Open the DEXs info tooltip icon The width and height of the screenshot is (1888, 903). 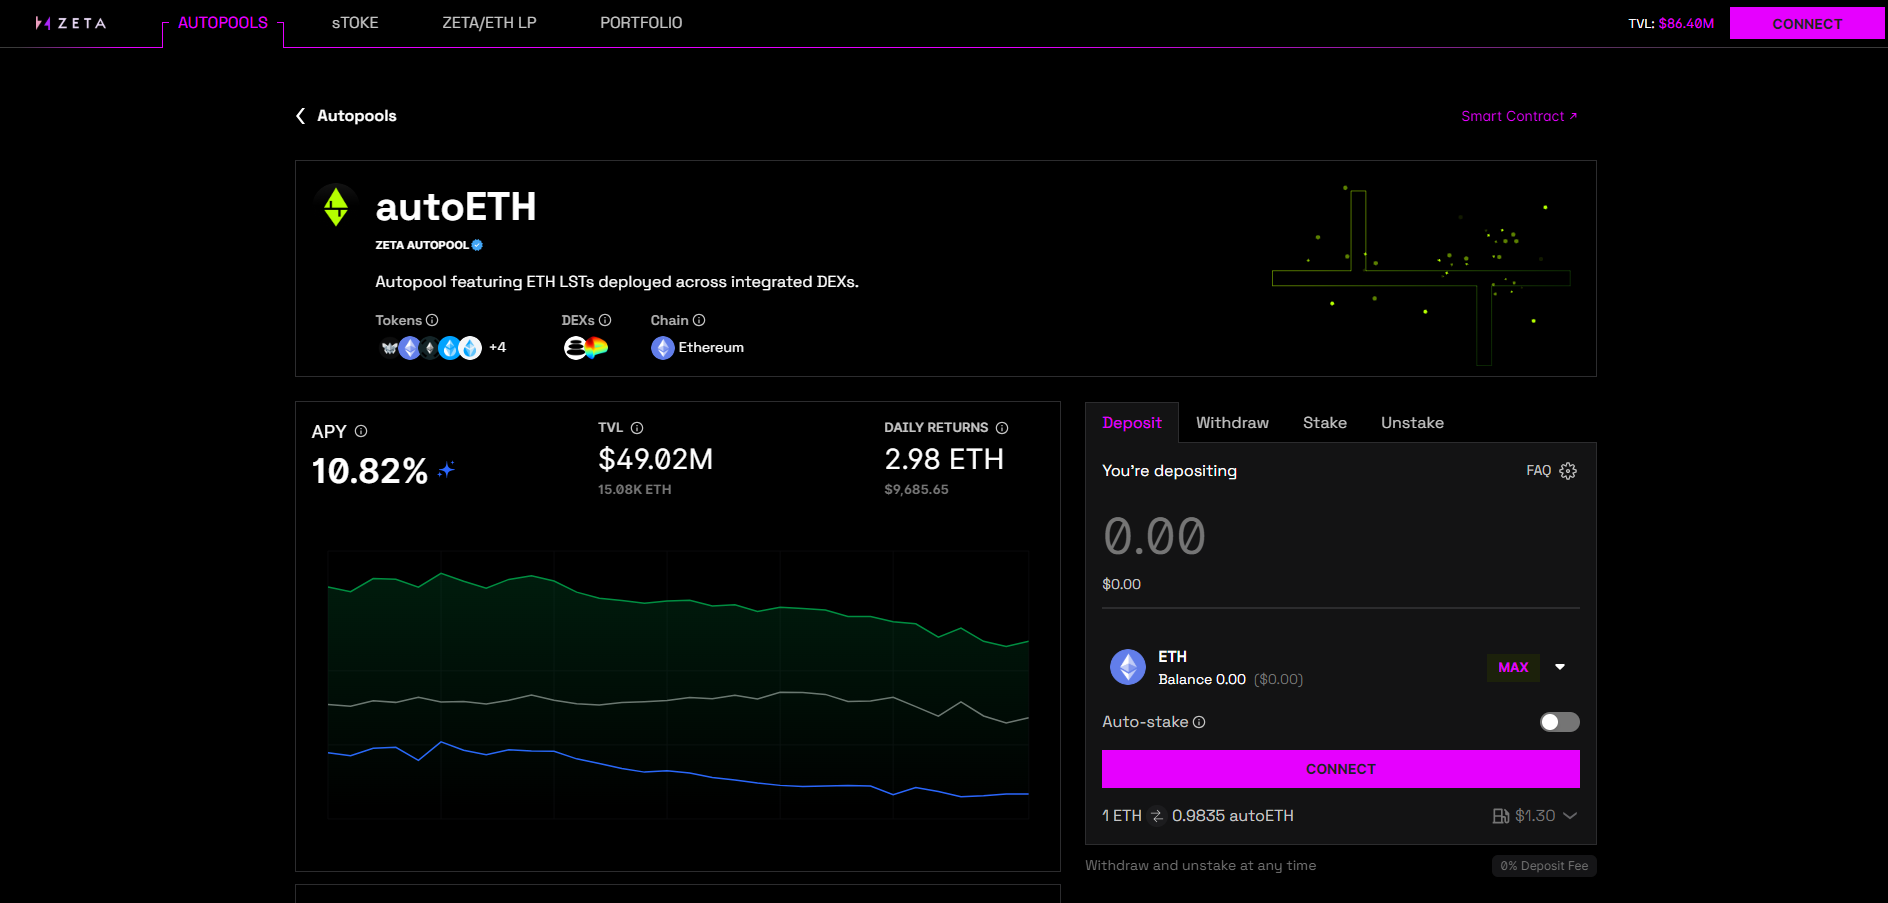click(605, 320)
